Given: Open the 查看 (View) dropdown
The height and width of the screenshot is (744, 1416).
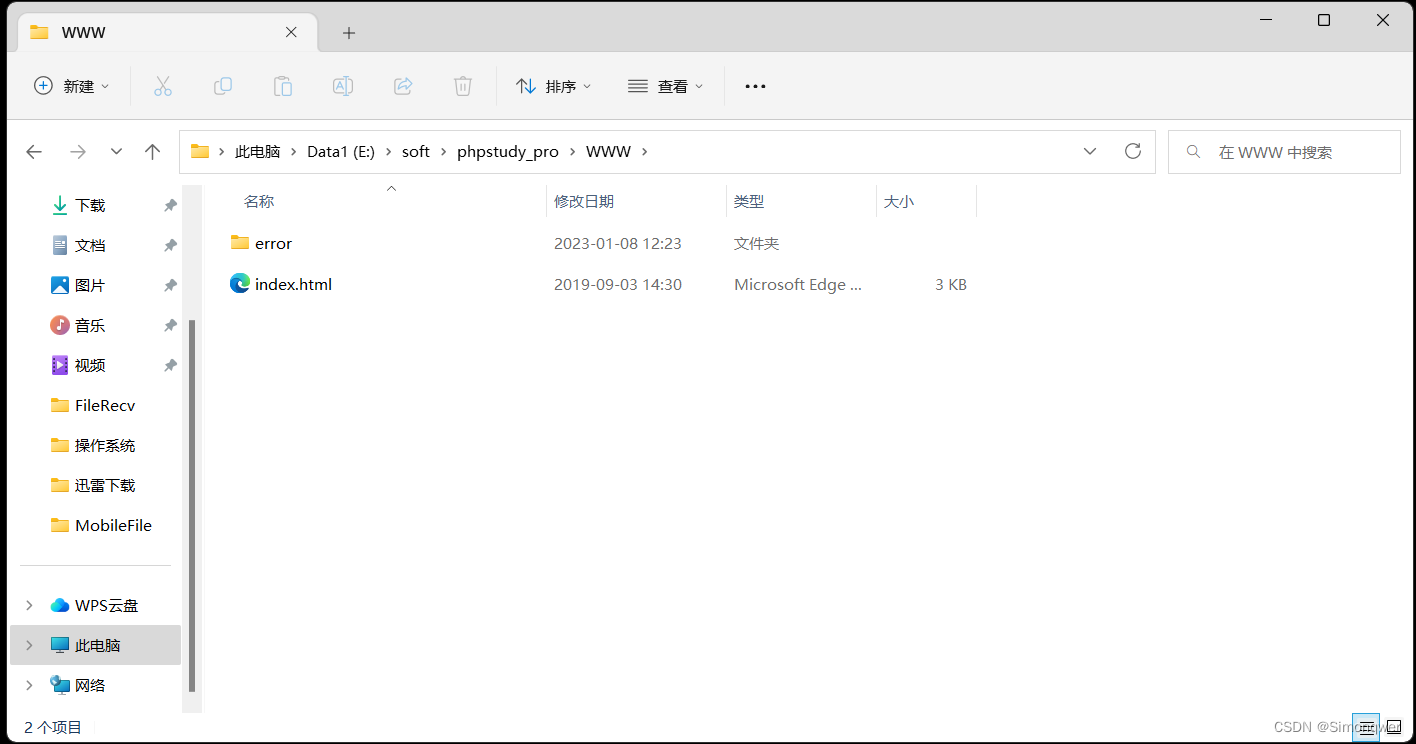Looking at the screenshot, I should coord(666,86).
